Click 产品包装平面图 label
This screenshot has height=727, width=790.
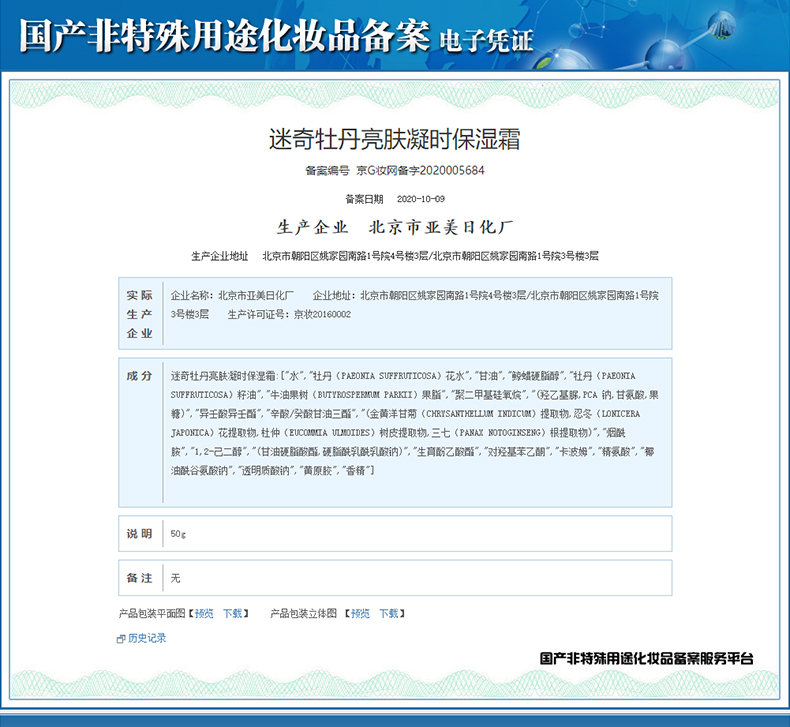click(x=152, y=613)
